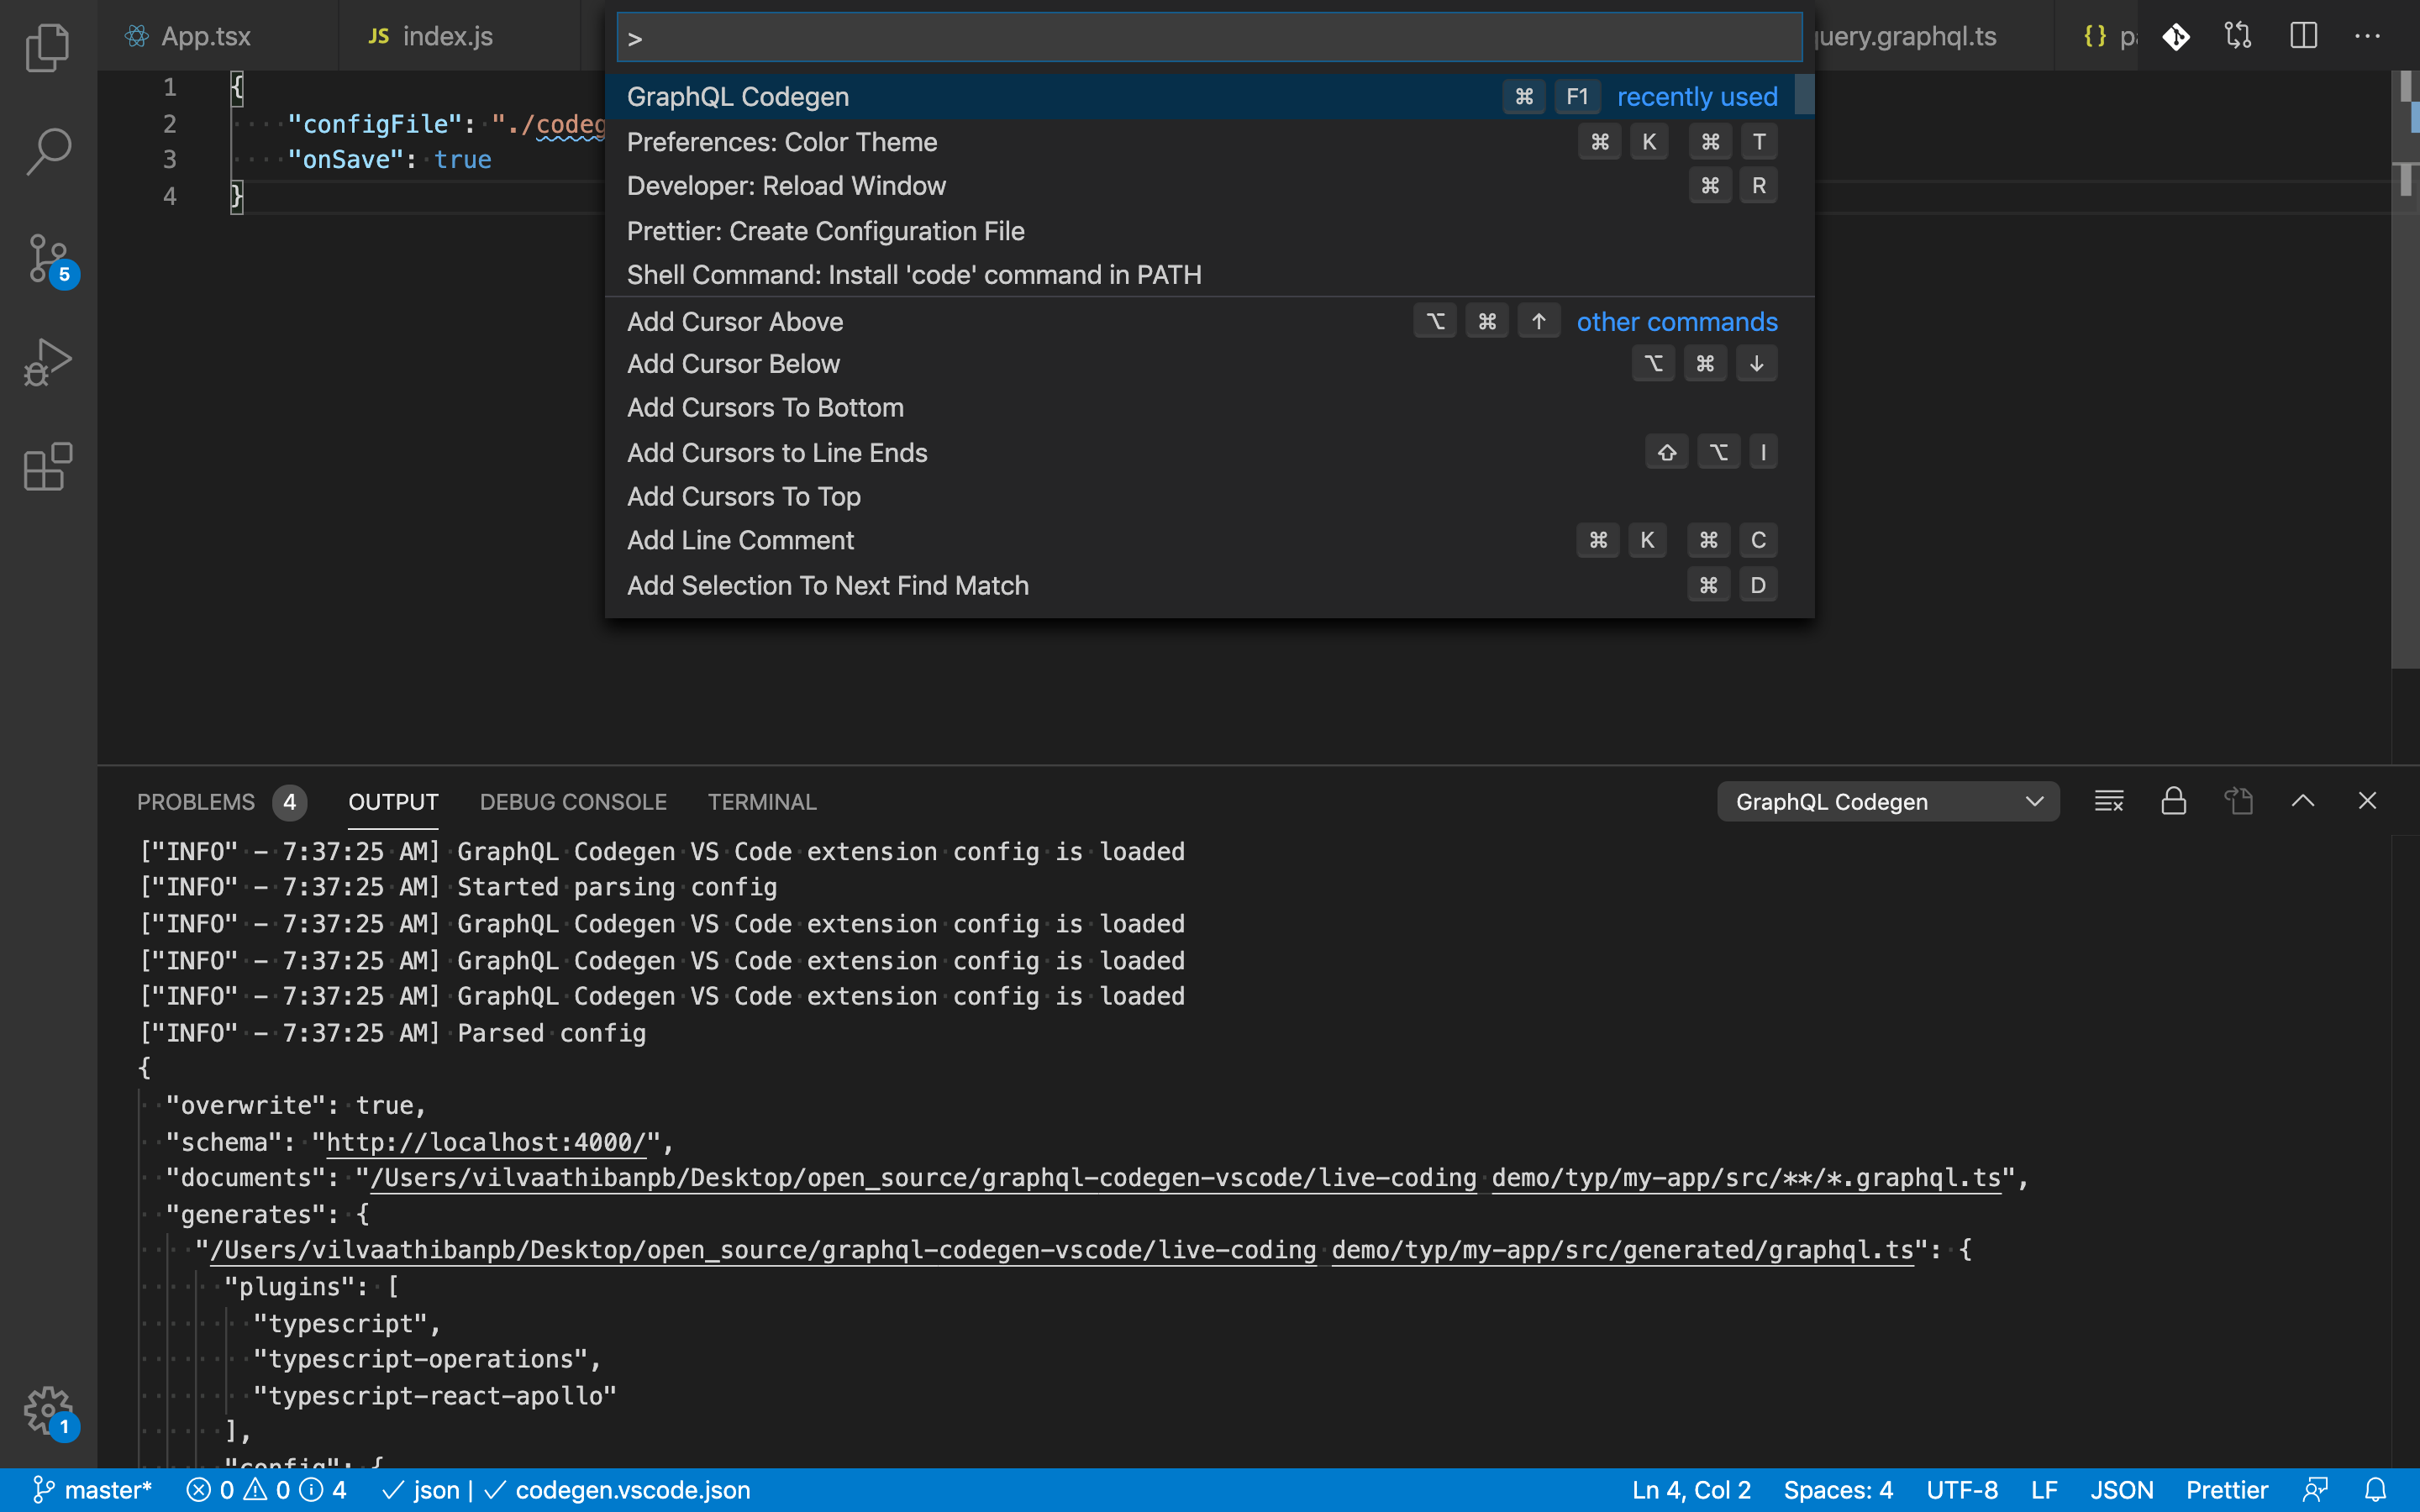Screen dimensions: 2420x1512
Task: Toggle the output scroll lock
Action: [x=2173, y=801]
